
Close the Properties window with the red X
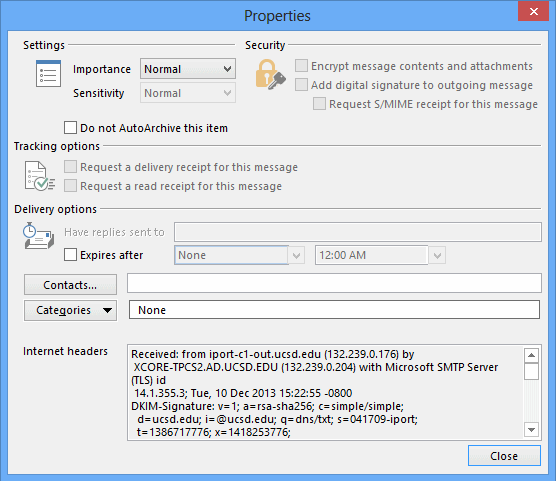click(x=533, y=11)
